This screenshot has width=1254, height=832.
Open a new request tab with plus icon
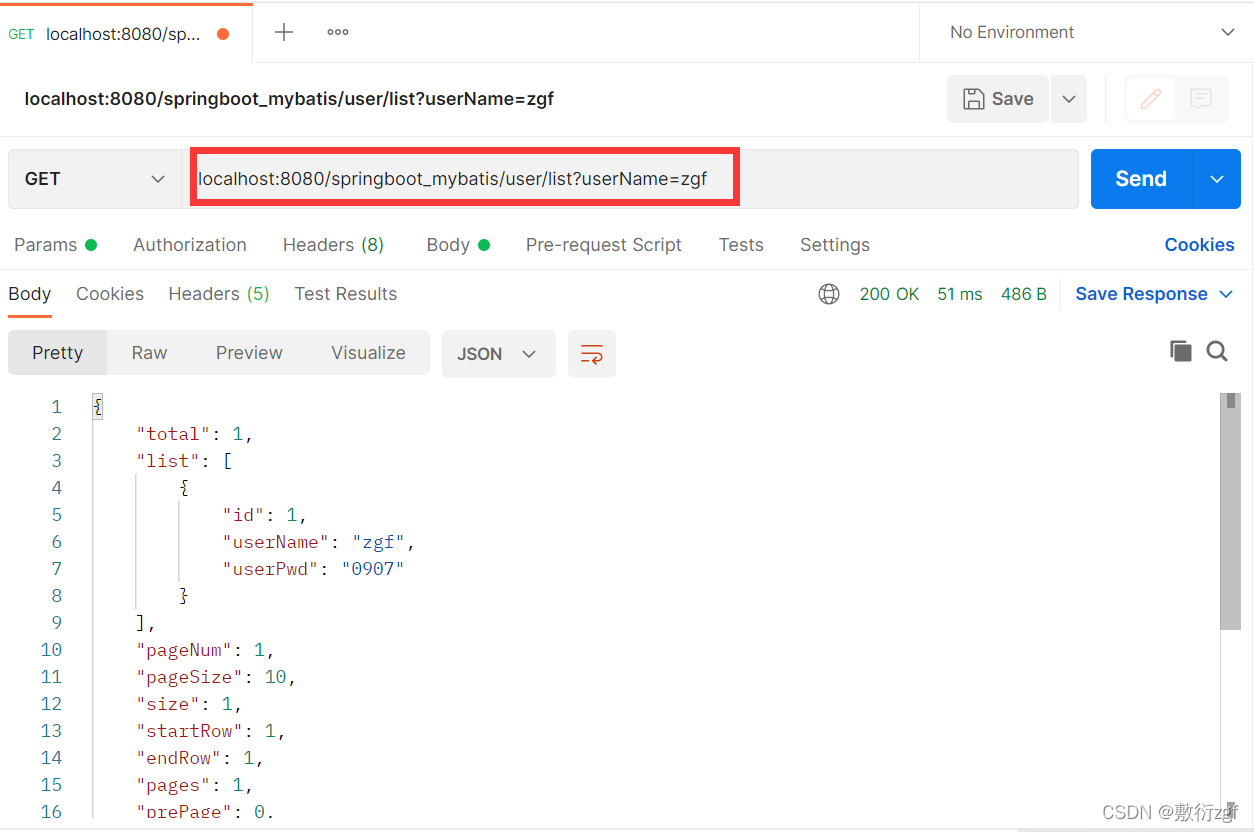pos(284,32)
